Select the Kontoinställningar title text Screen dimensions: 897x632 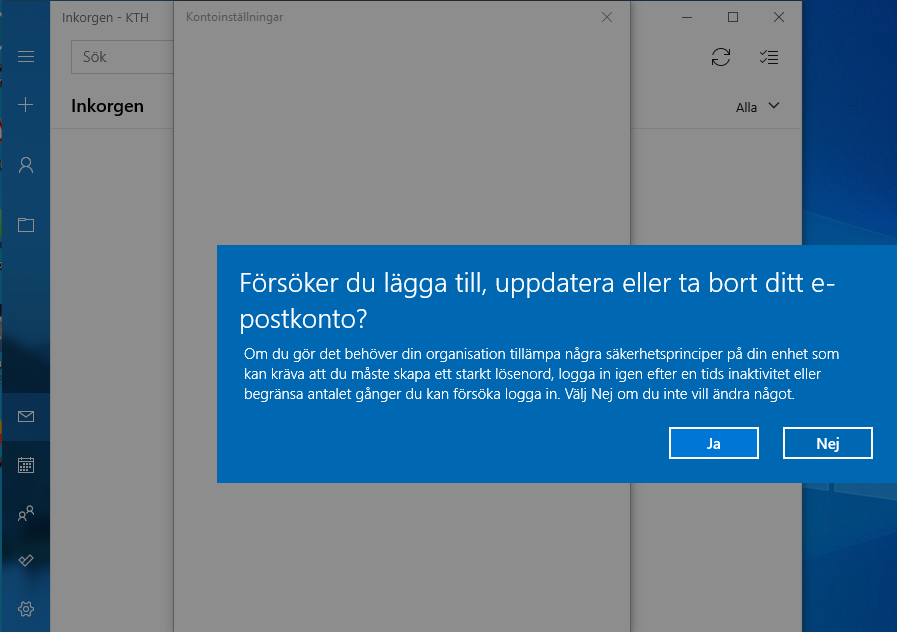(x=235, y=17)
